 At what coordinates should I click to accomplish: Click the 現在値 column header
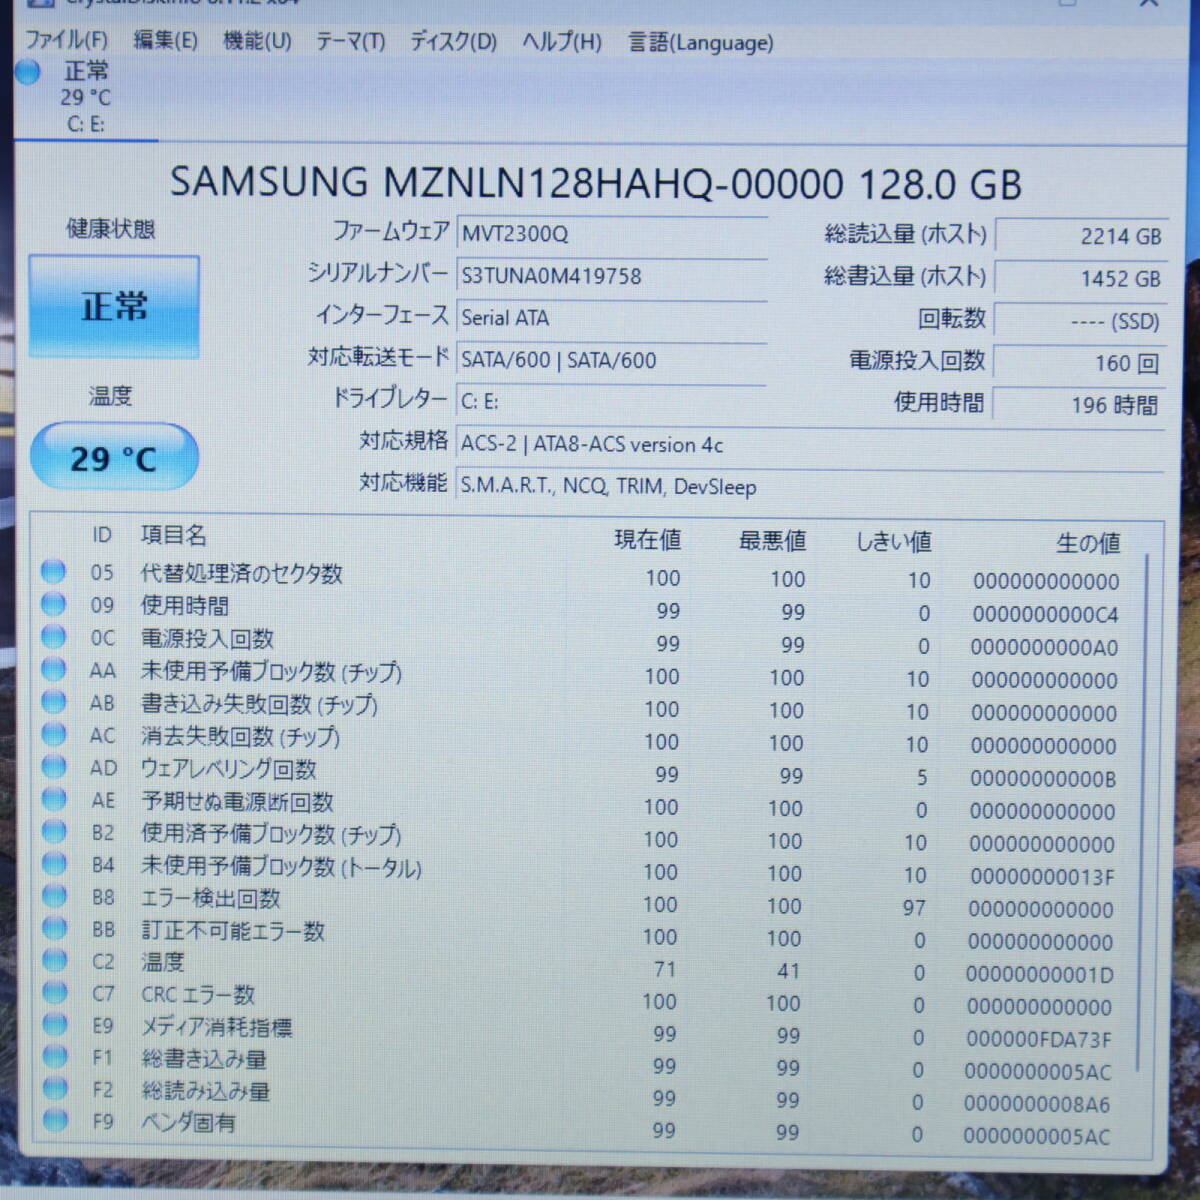647,540
